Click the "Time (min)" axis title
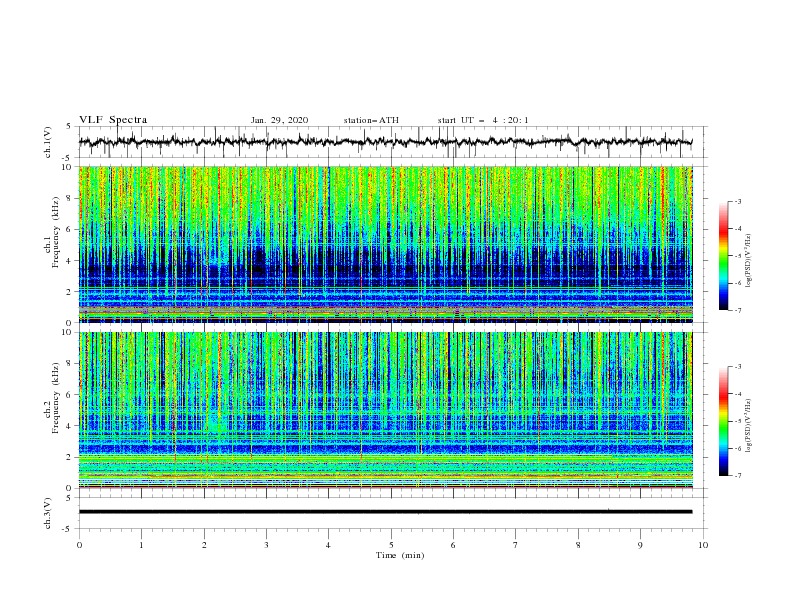Viewport: 792px width, 612px height. (400, 555)
